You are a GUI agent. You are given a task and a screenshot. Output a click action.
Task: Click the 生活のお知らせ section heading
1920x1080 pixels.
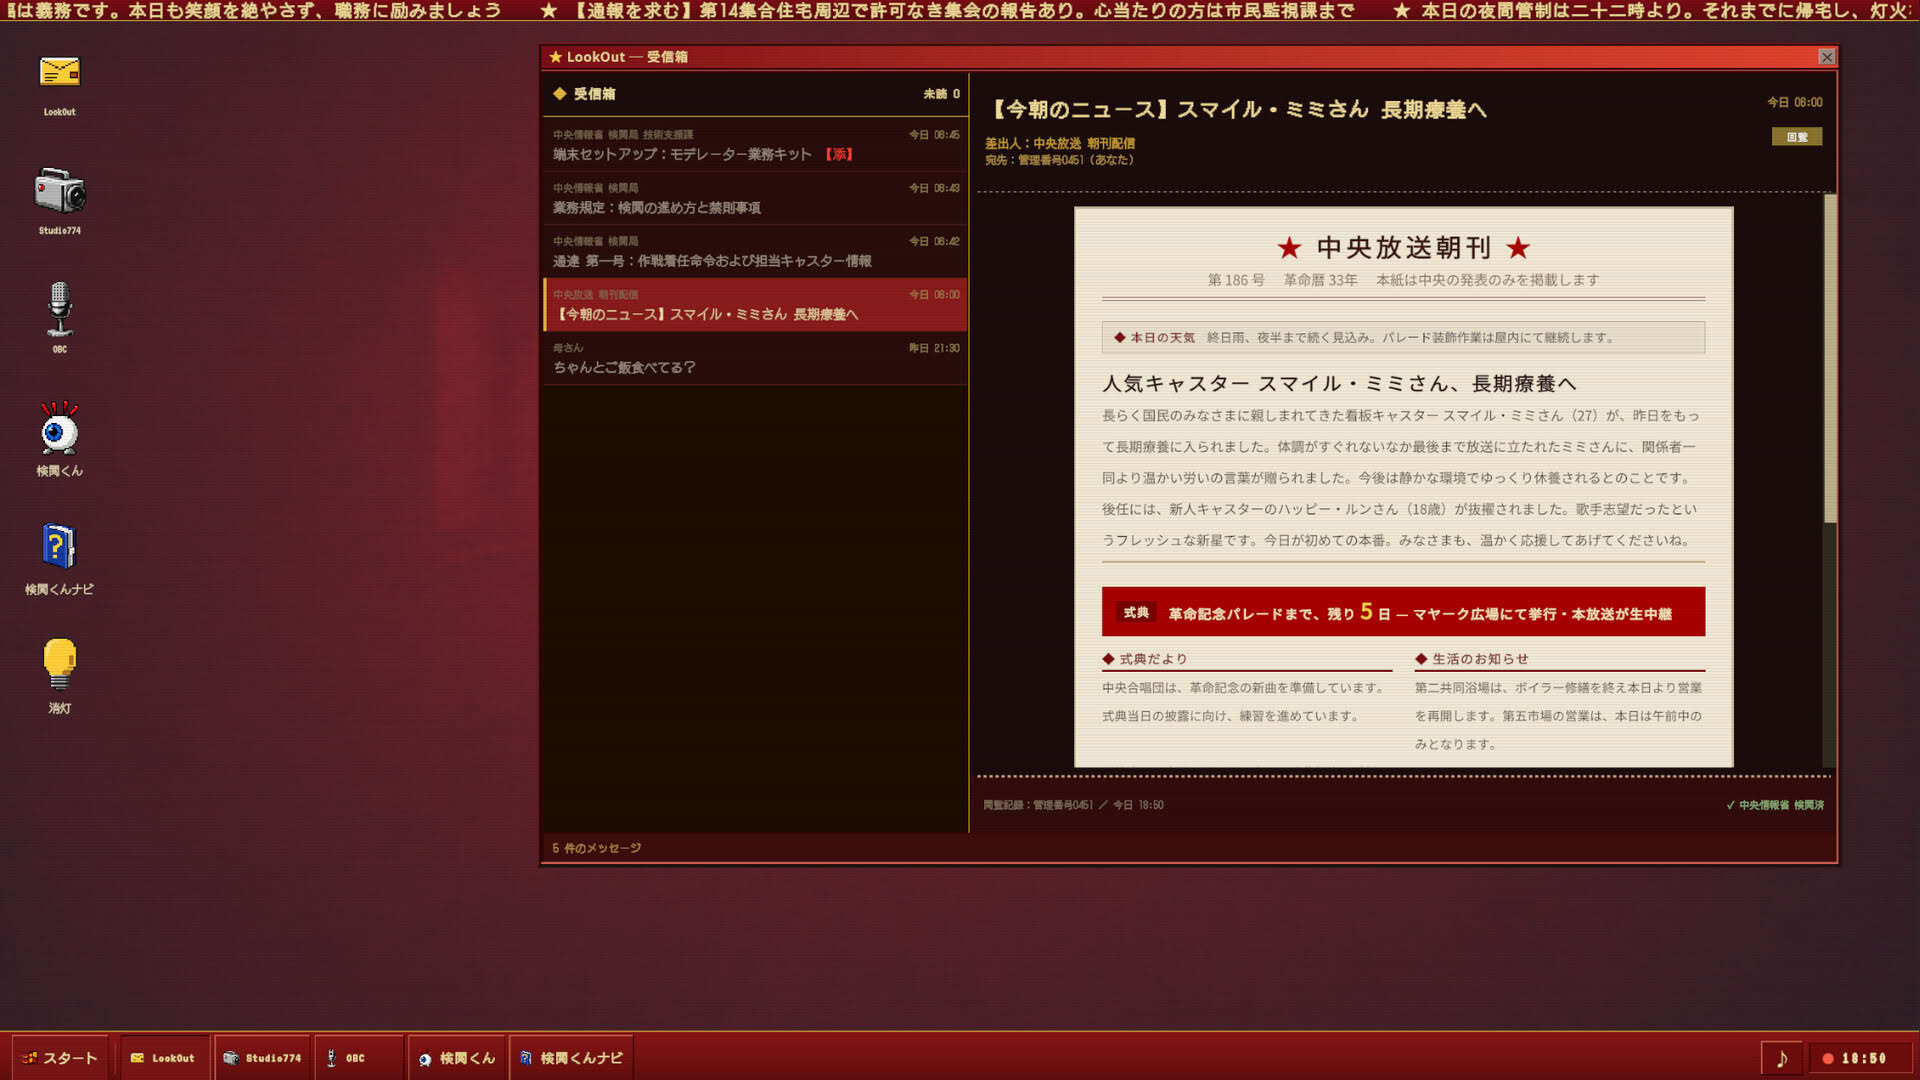(x=1472, y=659)
